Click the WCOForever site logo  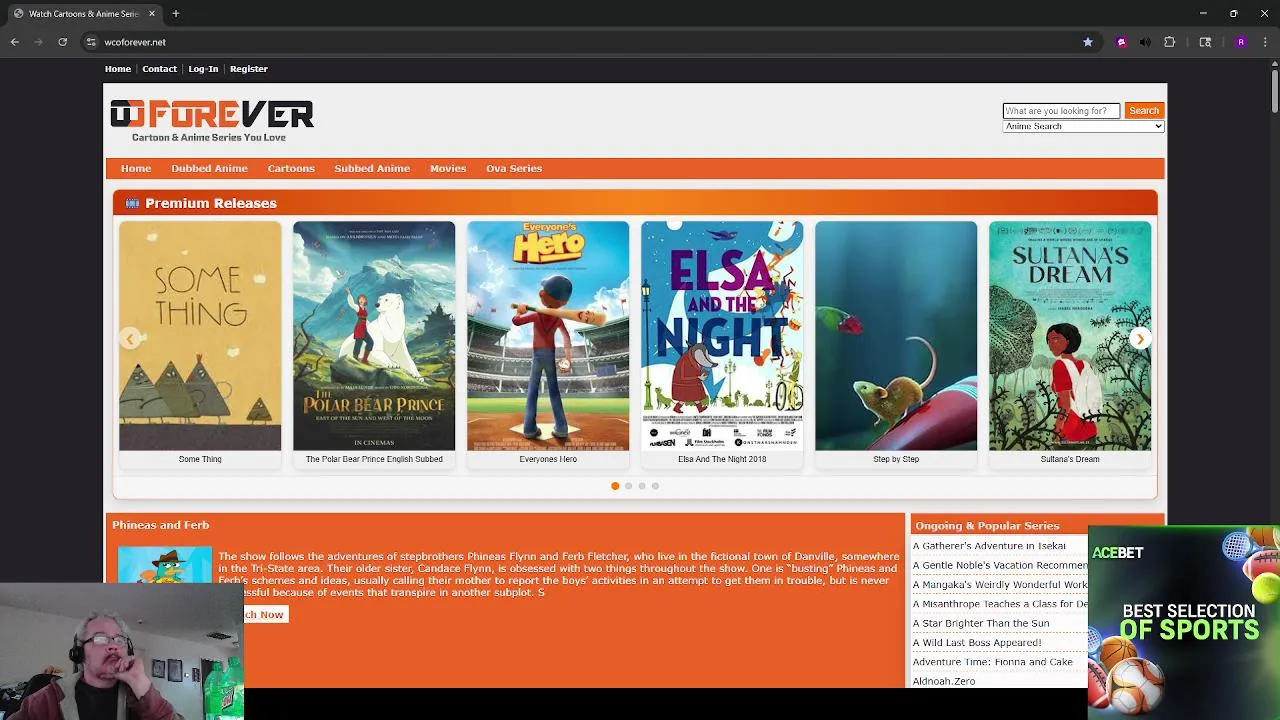(x=211, y=121)
